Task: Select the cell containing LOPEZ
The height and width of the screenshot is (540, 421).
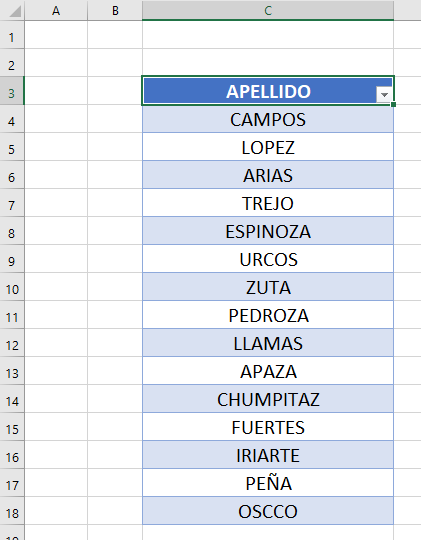Action: 268,147
